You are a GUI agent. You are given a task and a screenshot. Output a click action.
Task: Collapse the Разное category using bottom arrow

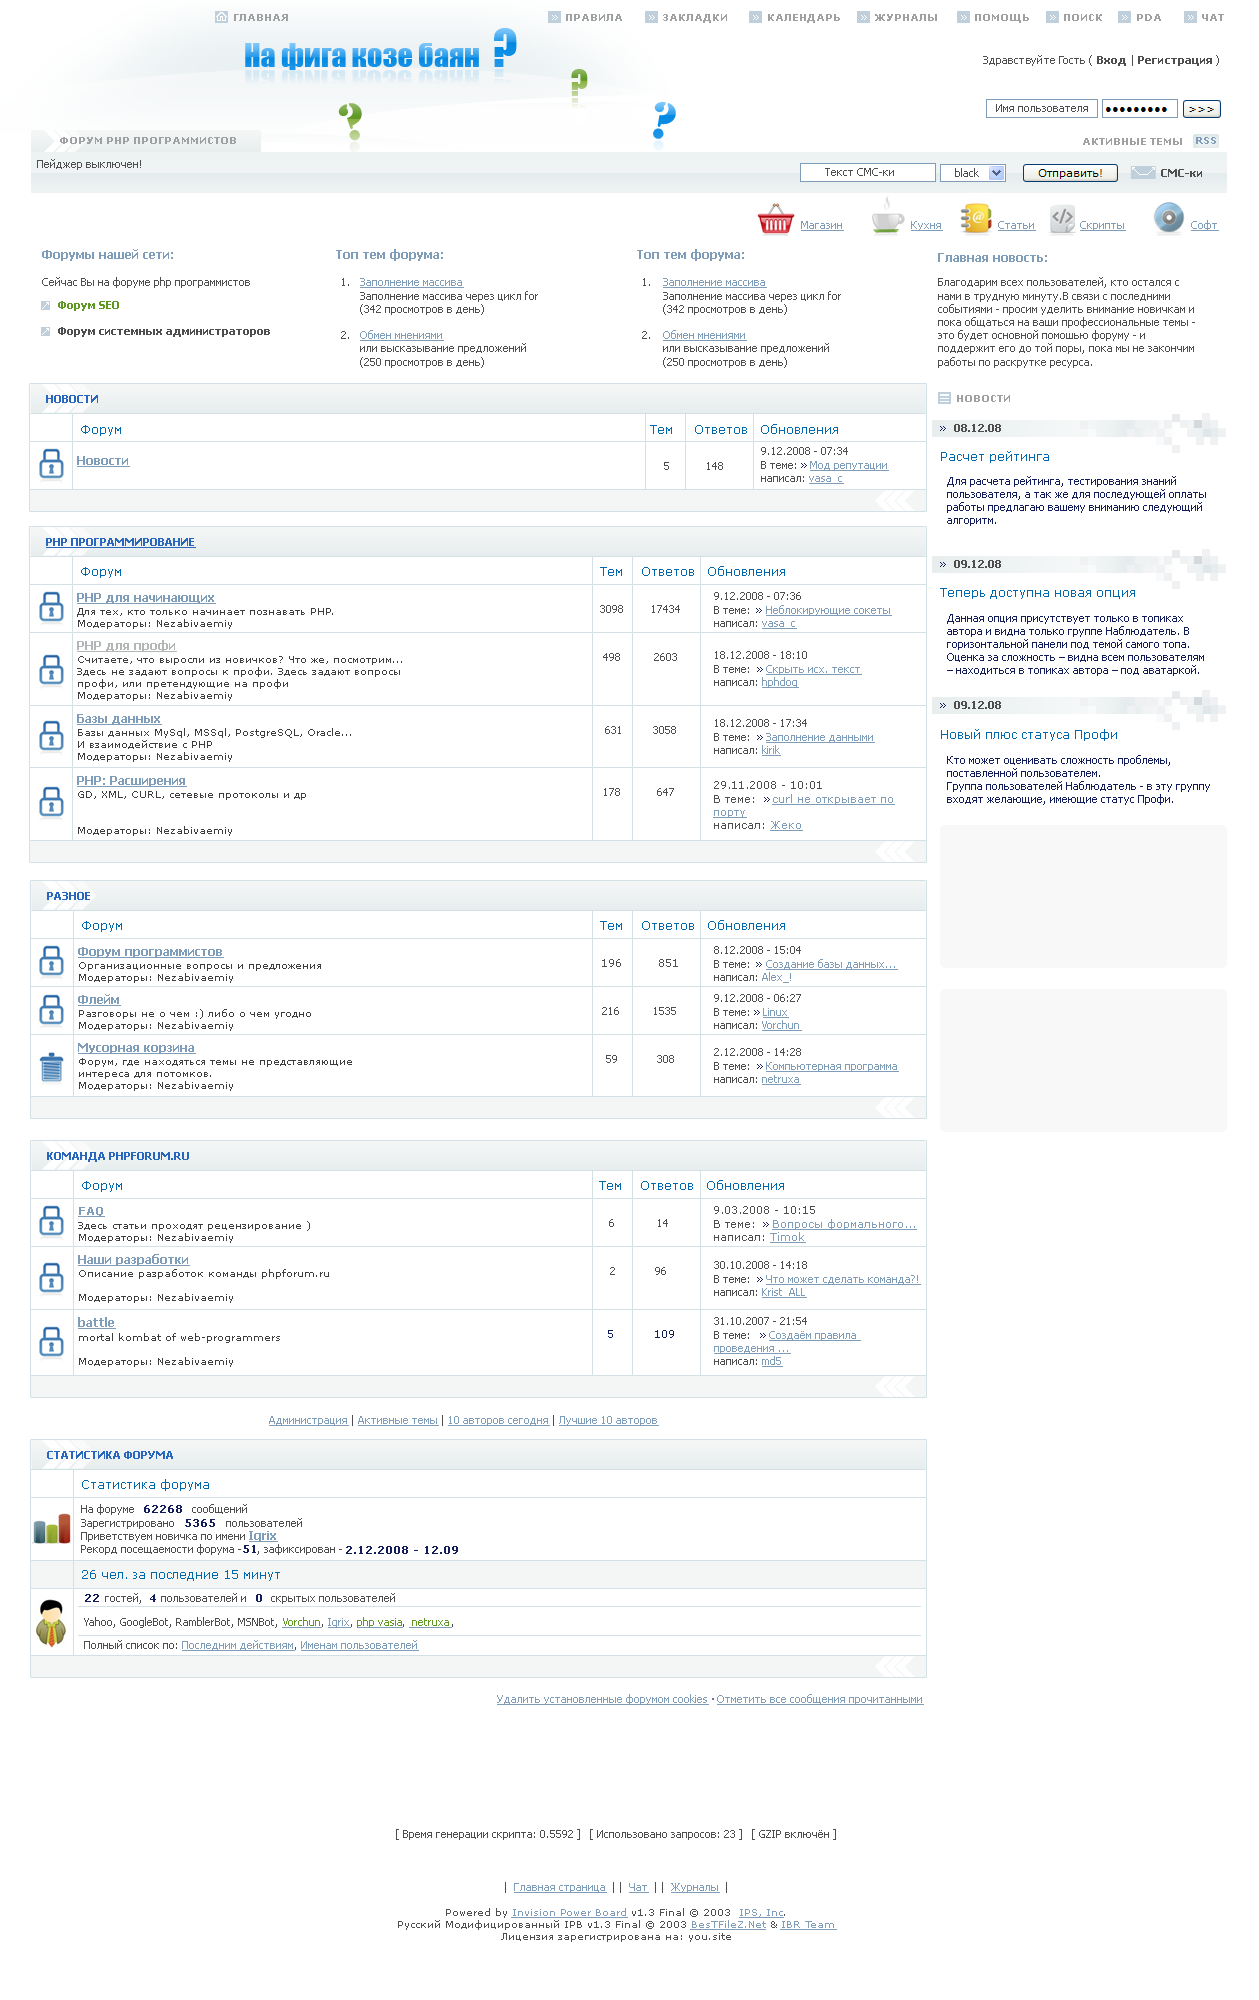click(895, 1107)
